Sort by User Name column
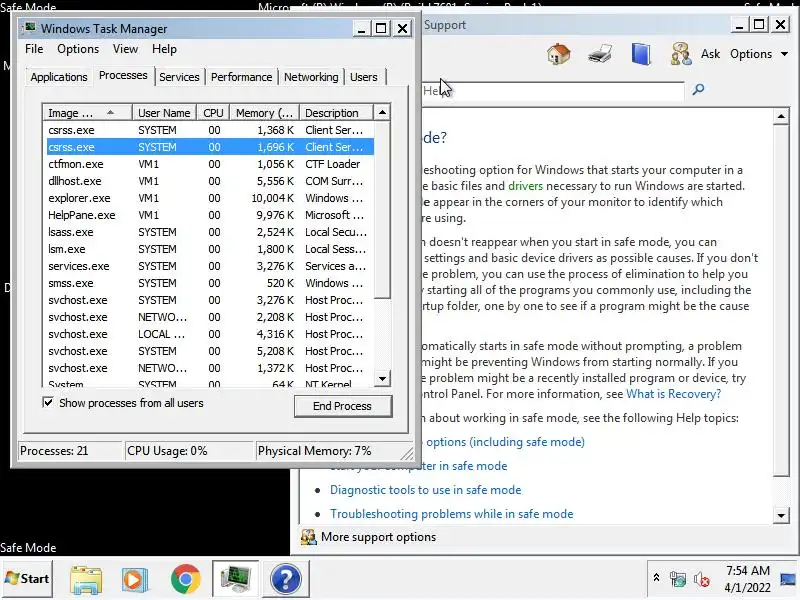 pos(165,113)
